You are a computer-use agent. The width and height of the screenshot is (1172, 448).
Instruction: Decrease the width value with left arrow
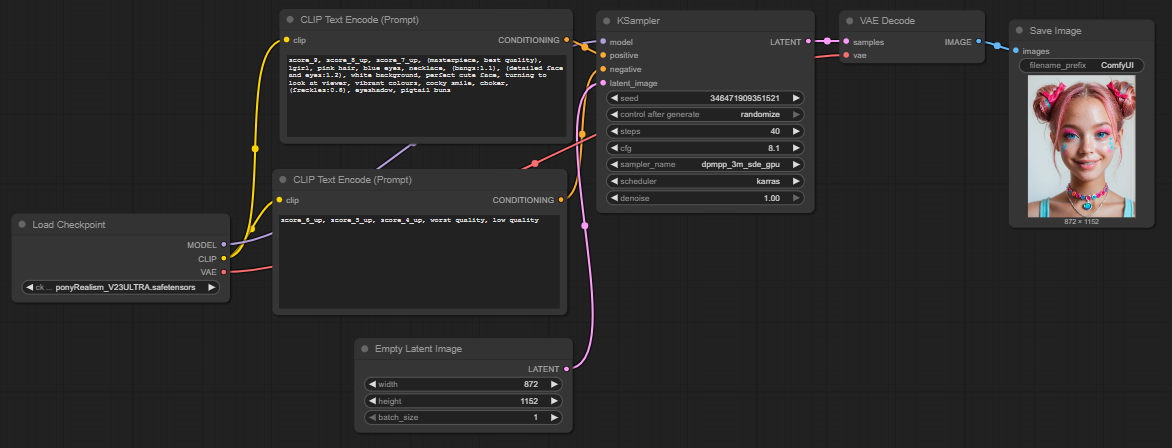coord(372,384)
